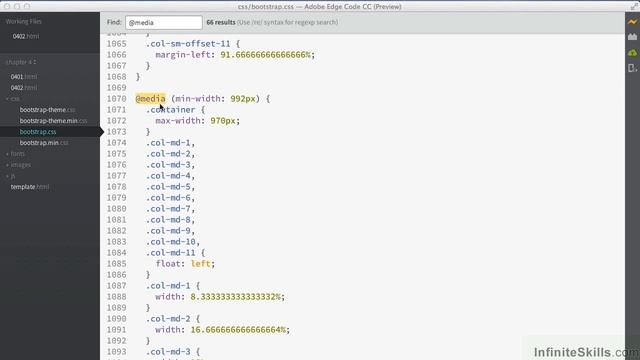This screenshot has height=360, width=640.
Task: Open 0401.html in the project tree
Action: pyautogui.click(x=24, y=77)
